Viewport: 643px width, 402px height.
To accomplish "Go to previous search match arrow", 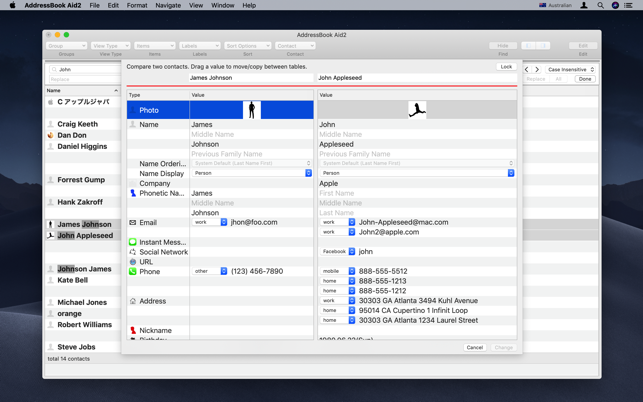I will point(527,69).
